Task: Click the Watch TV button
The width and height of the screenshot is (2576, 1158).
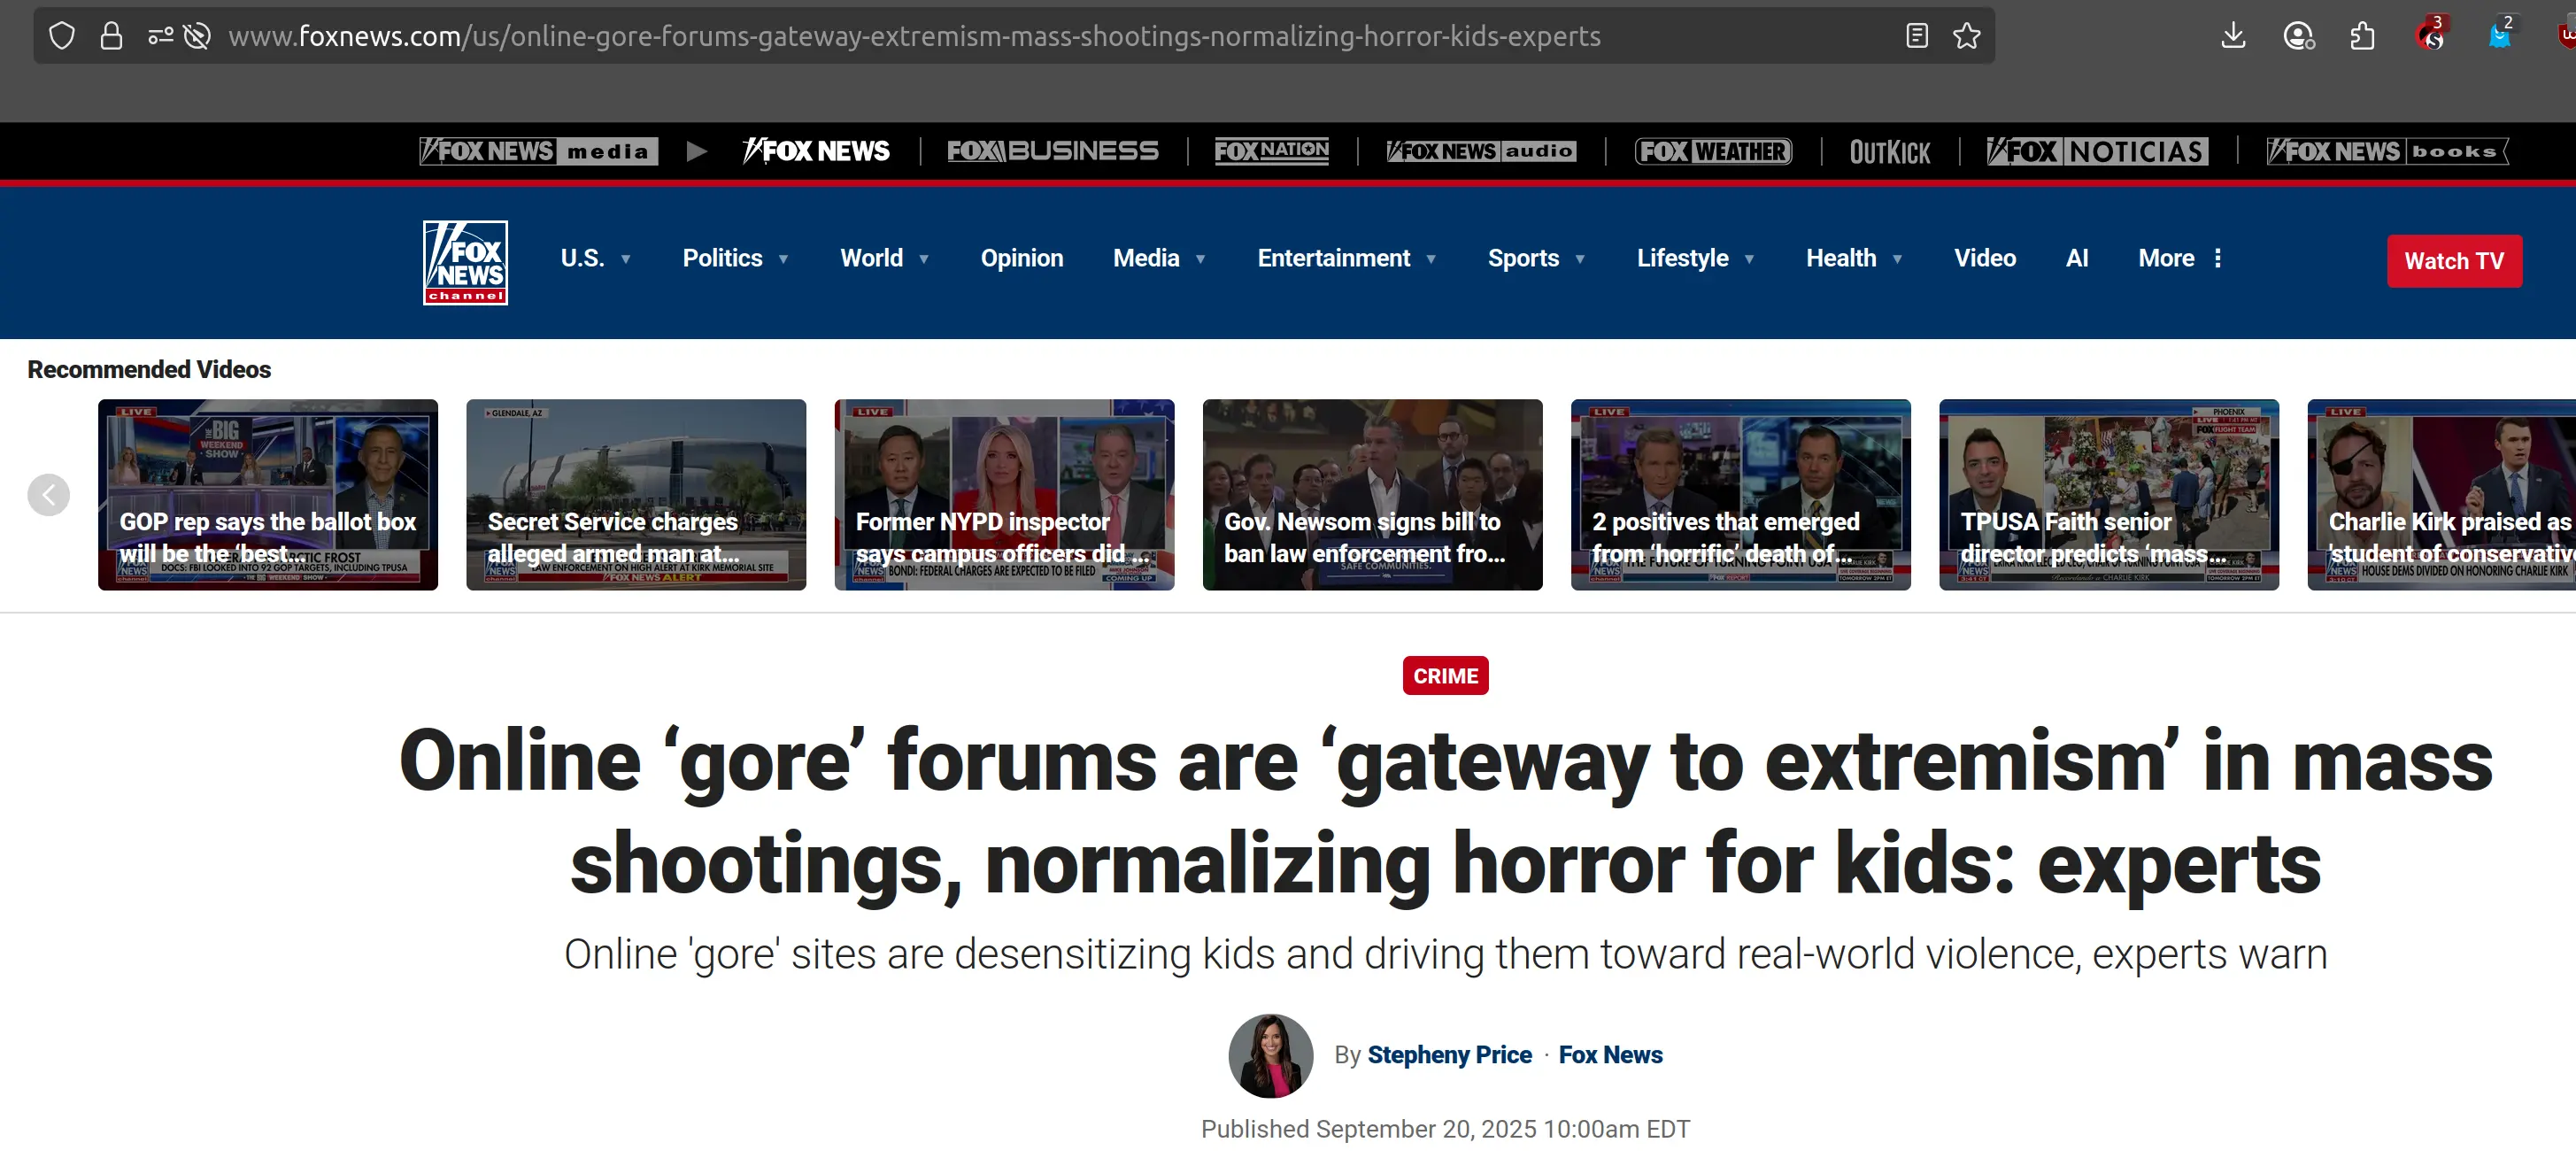Action: (2454, 261)
